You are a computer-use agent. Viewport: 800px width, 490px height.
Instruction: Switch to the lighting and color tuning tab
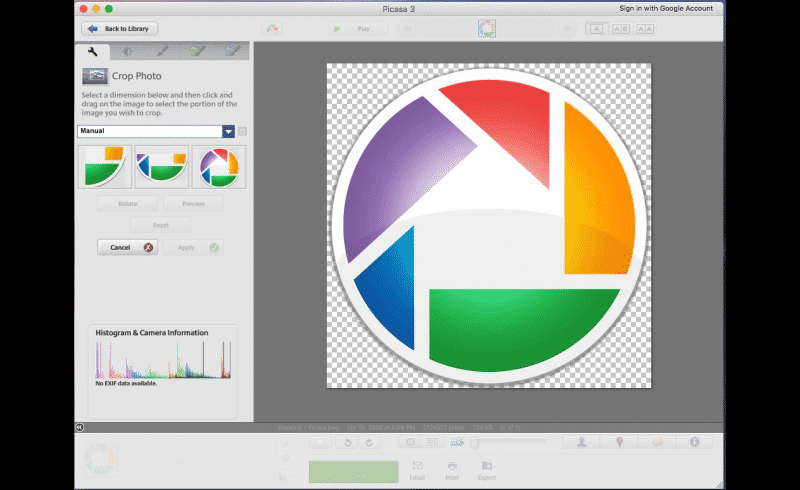128,52
